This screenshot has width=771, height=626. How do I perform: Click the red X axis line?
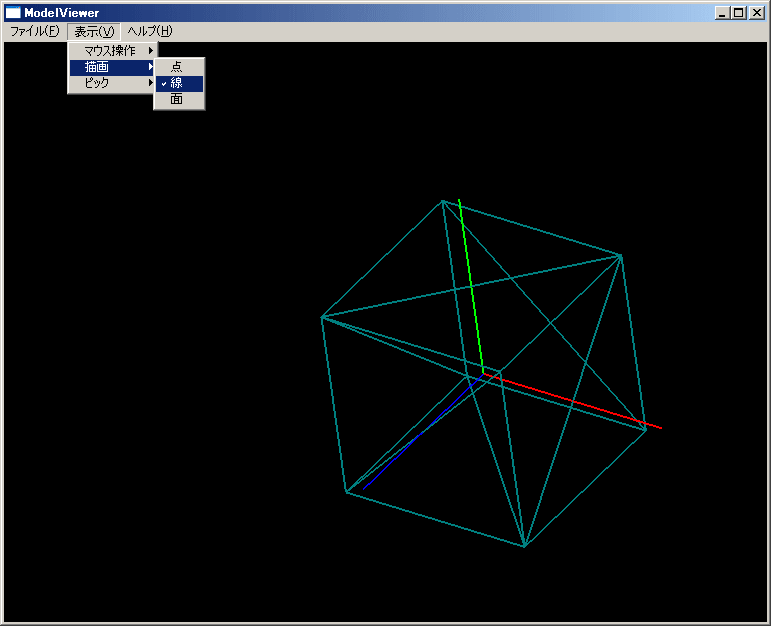tap(573, 401)
